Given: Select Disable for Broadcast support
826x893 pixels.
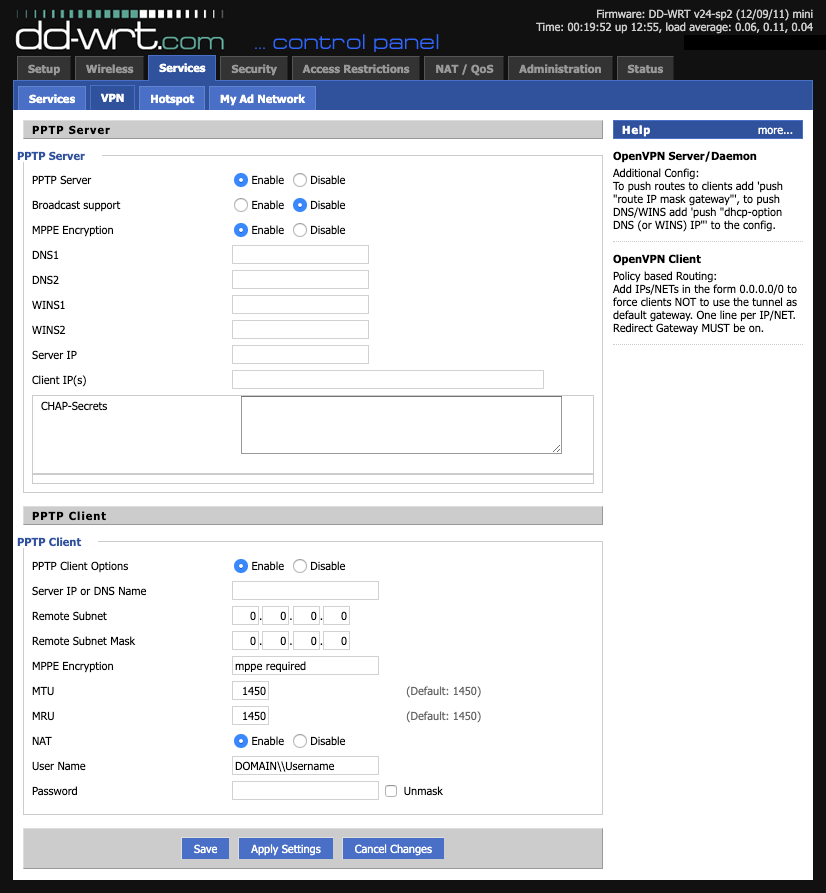Looking at the screenshot, I should coord(300,205).
